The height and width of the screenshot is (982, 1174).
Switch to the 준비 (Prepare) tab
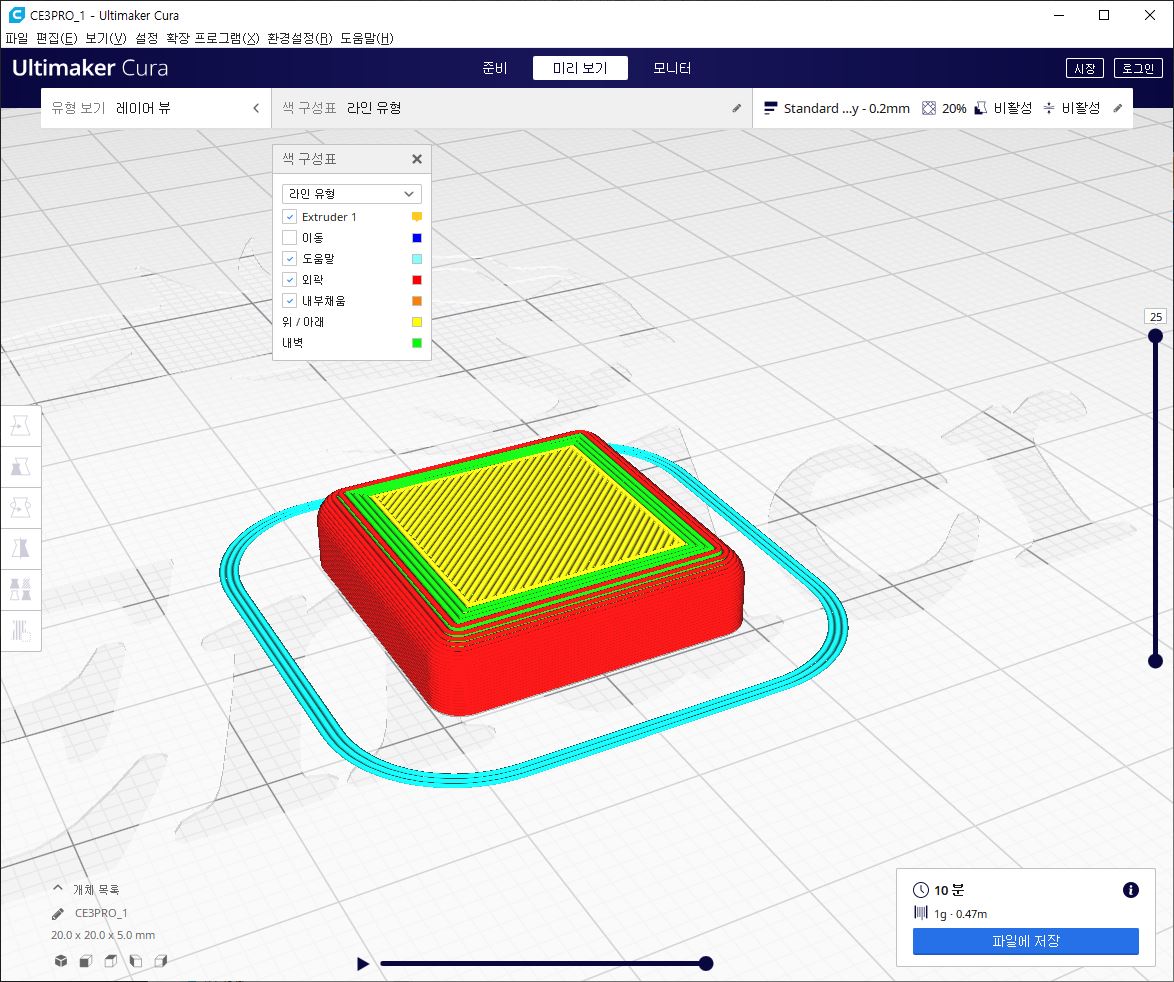pyautogui.click(x=494, y=68)
